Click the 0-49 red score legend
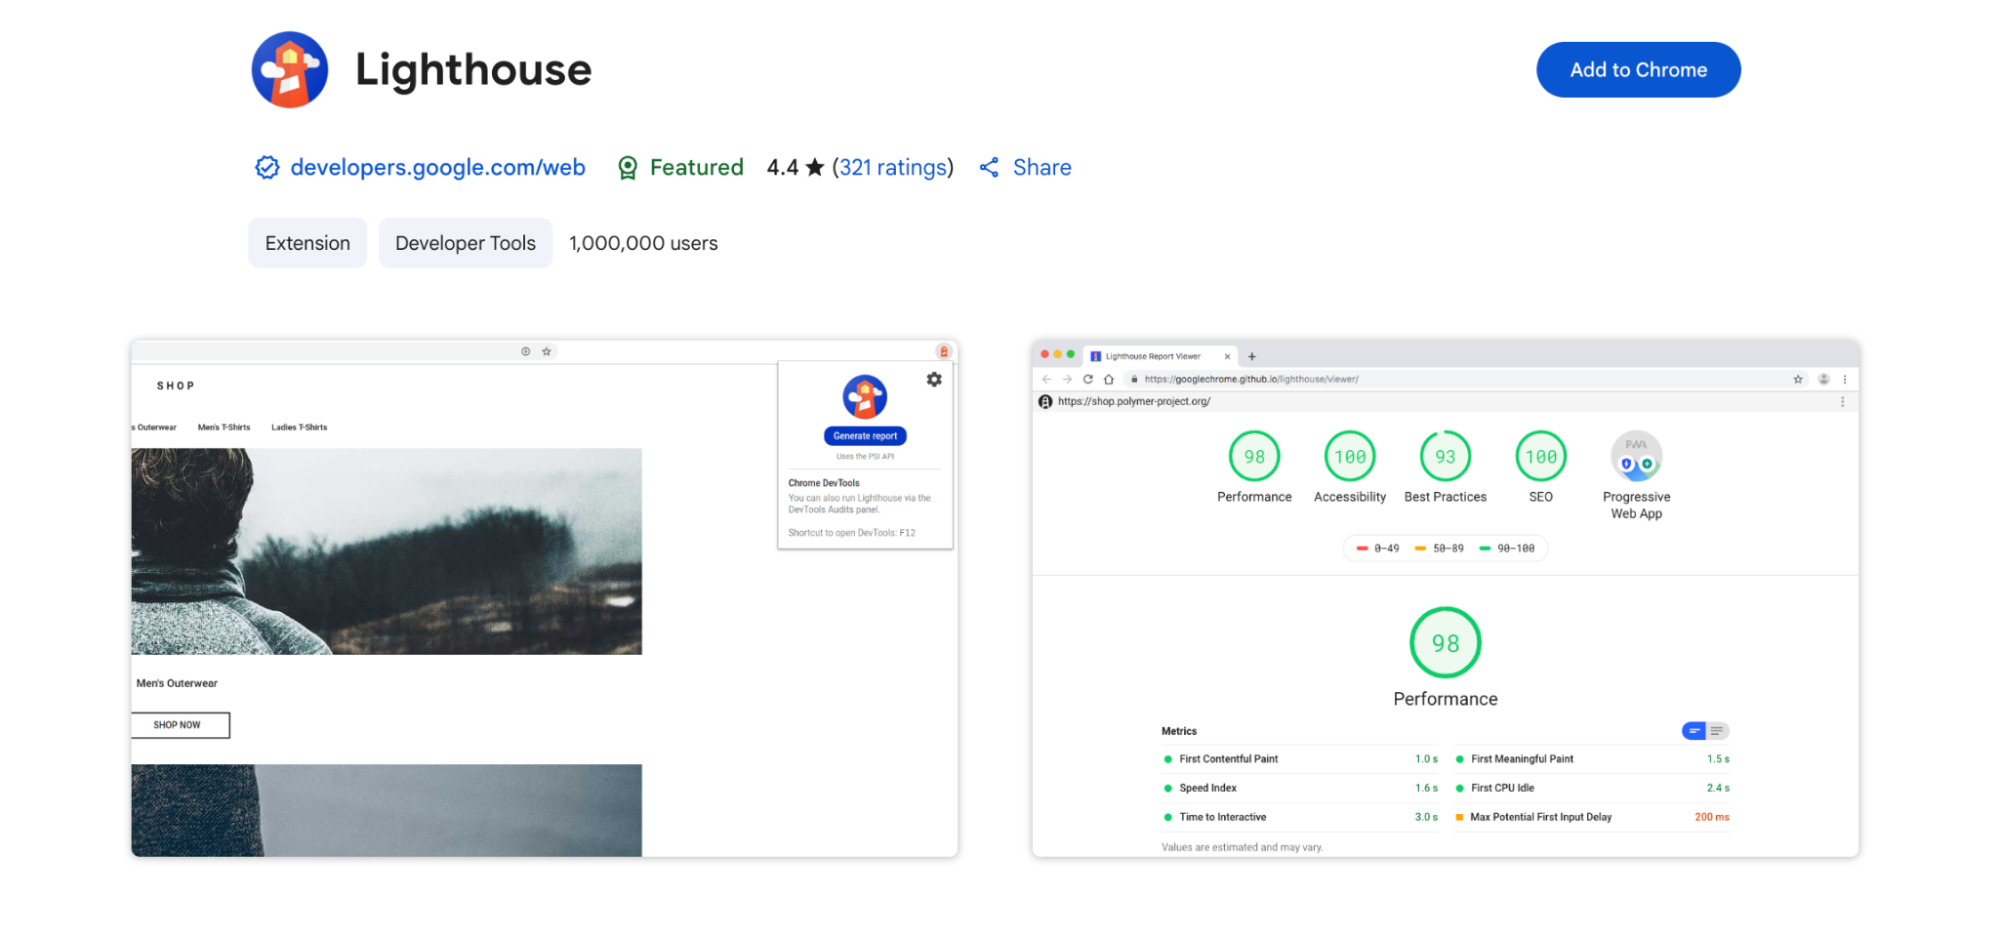 click(x=1378, y=548)
